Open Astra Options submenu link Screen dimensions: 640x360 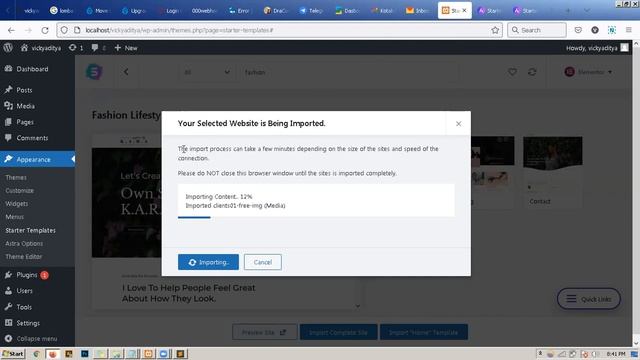[x=24, y=243]
